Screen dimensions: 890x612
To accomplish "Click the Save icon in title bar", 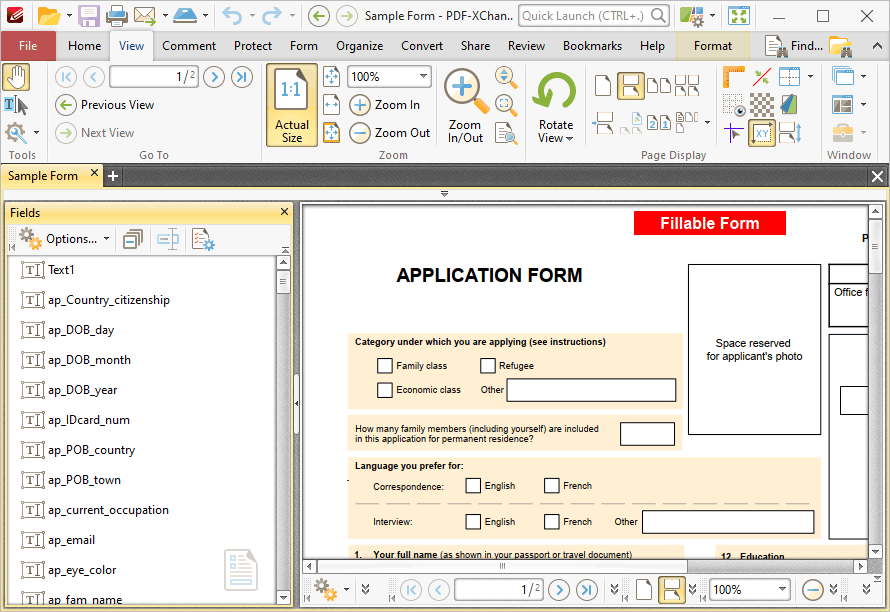I will pos(89,16).
